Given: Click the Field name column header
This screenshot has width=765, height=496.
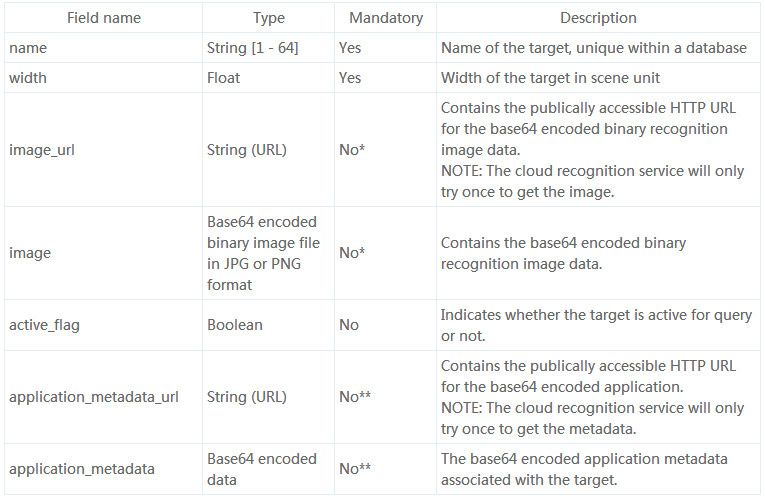Looking at the screenshot, I should (103, 18).
